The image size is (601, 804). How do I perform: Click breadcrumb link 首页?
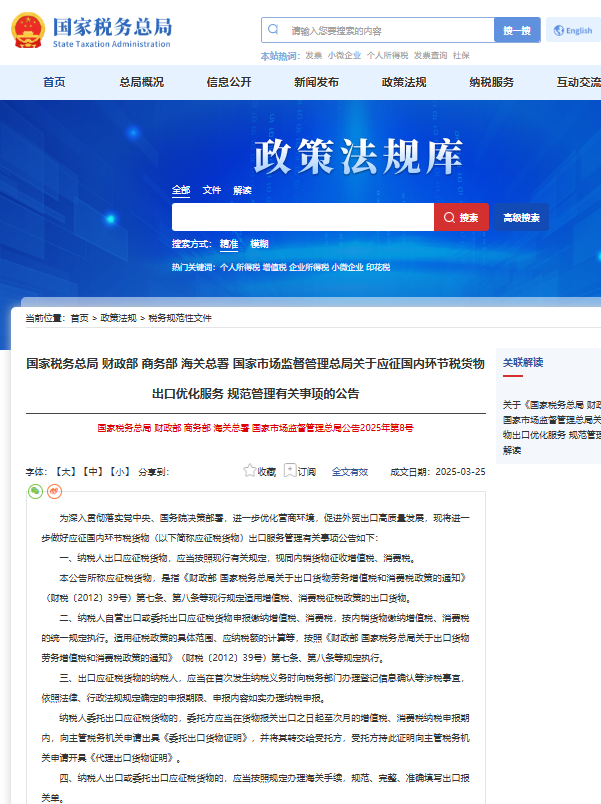click(79, 318)
